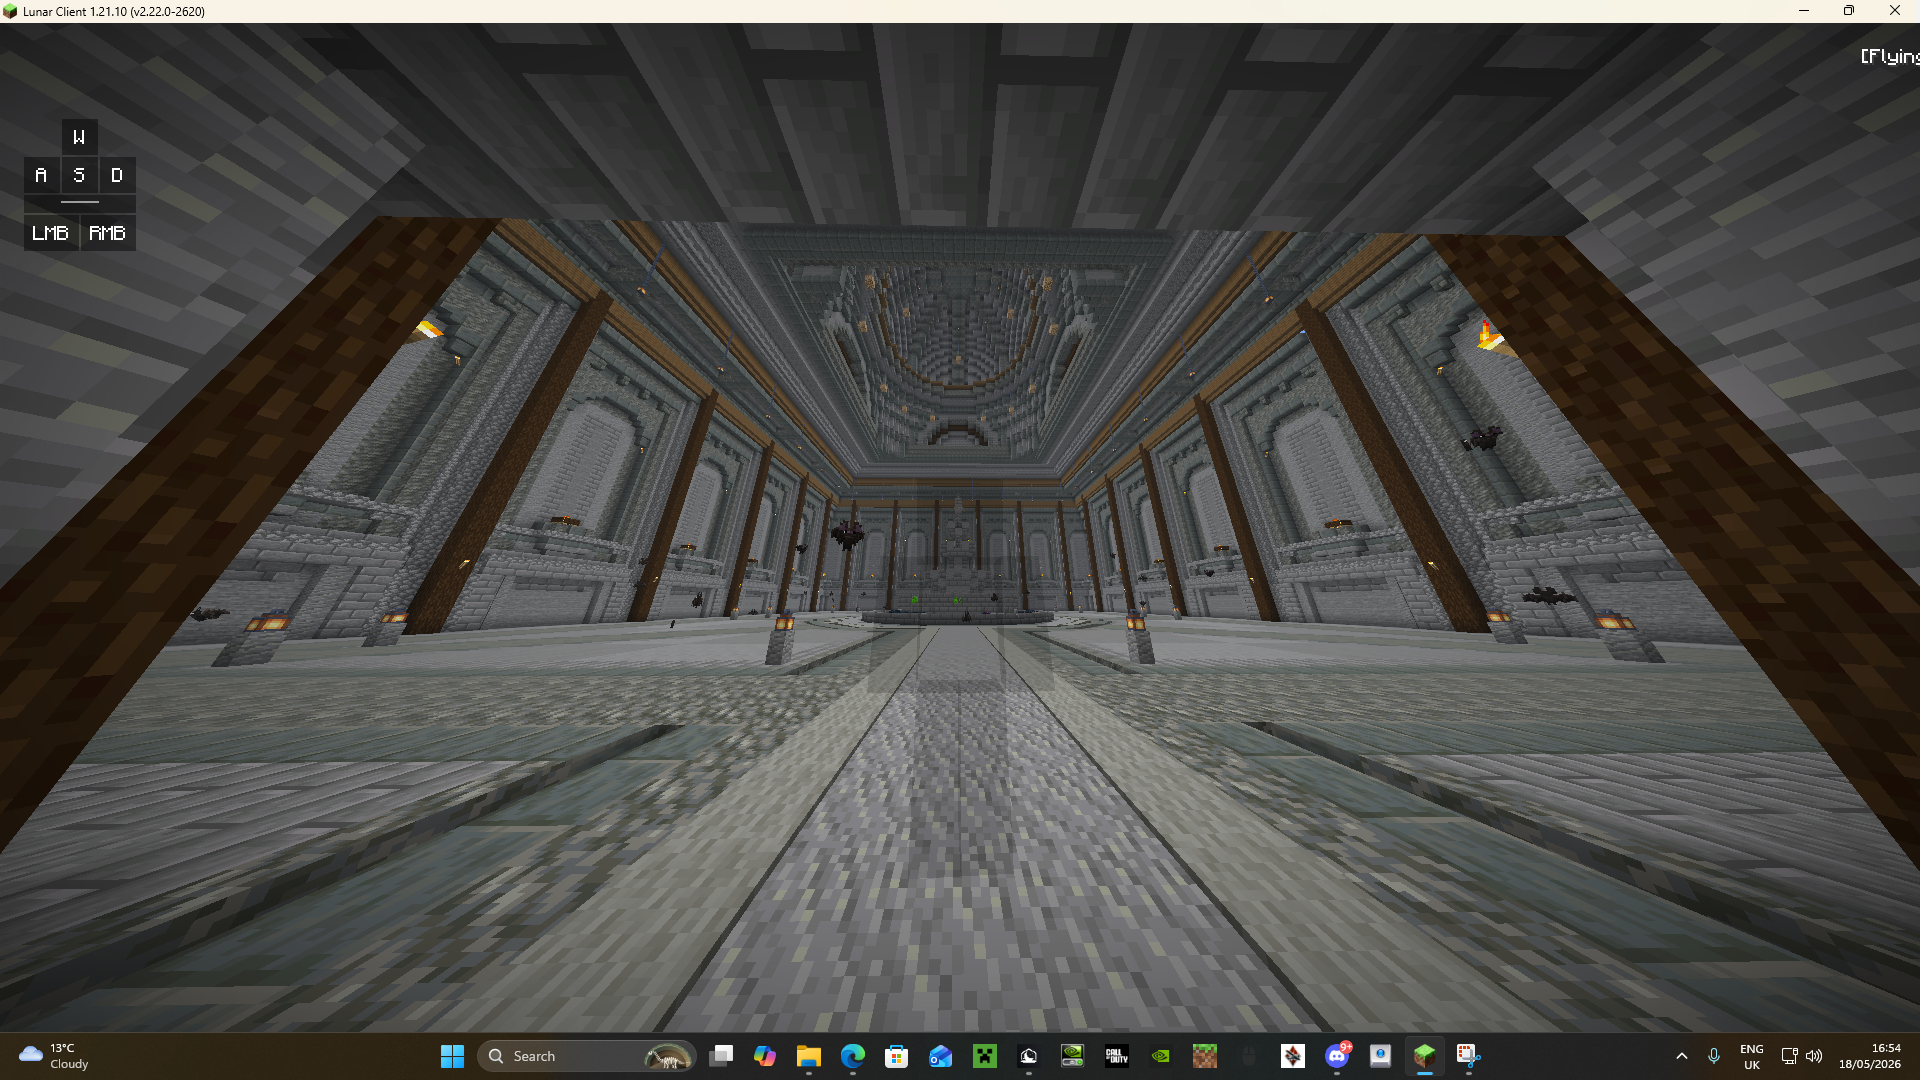Restore down the Lunar Client window
Viewport: 1920px width, 1080px height.
1849,11
